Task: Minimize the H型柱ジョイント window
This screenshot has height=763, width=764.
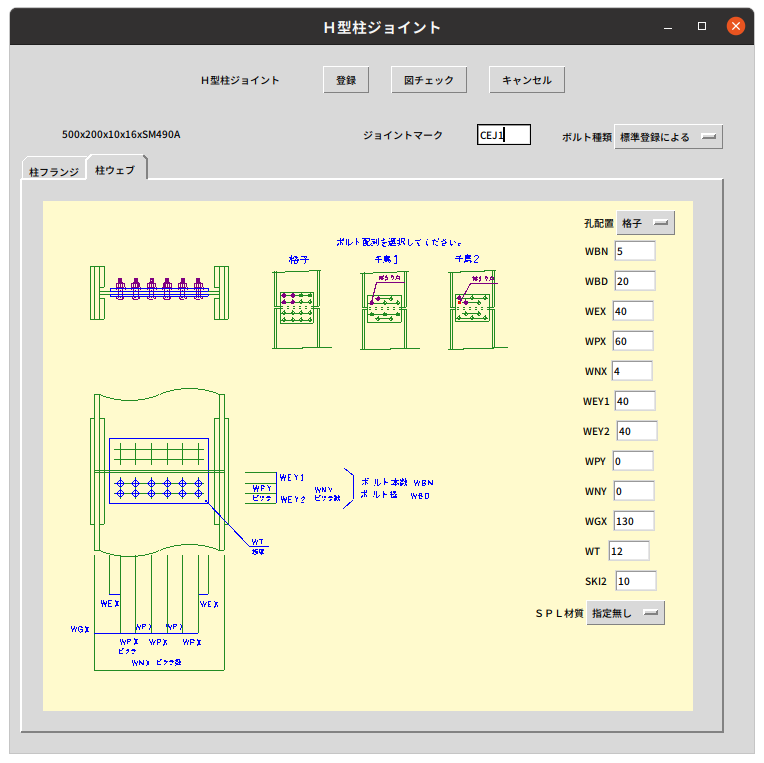Action: click(x=668, y=27)
